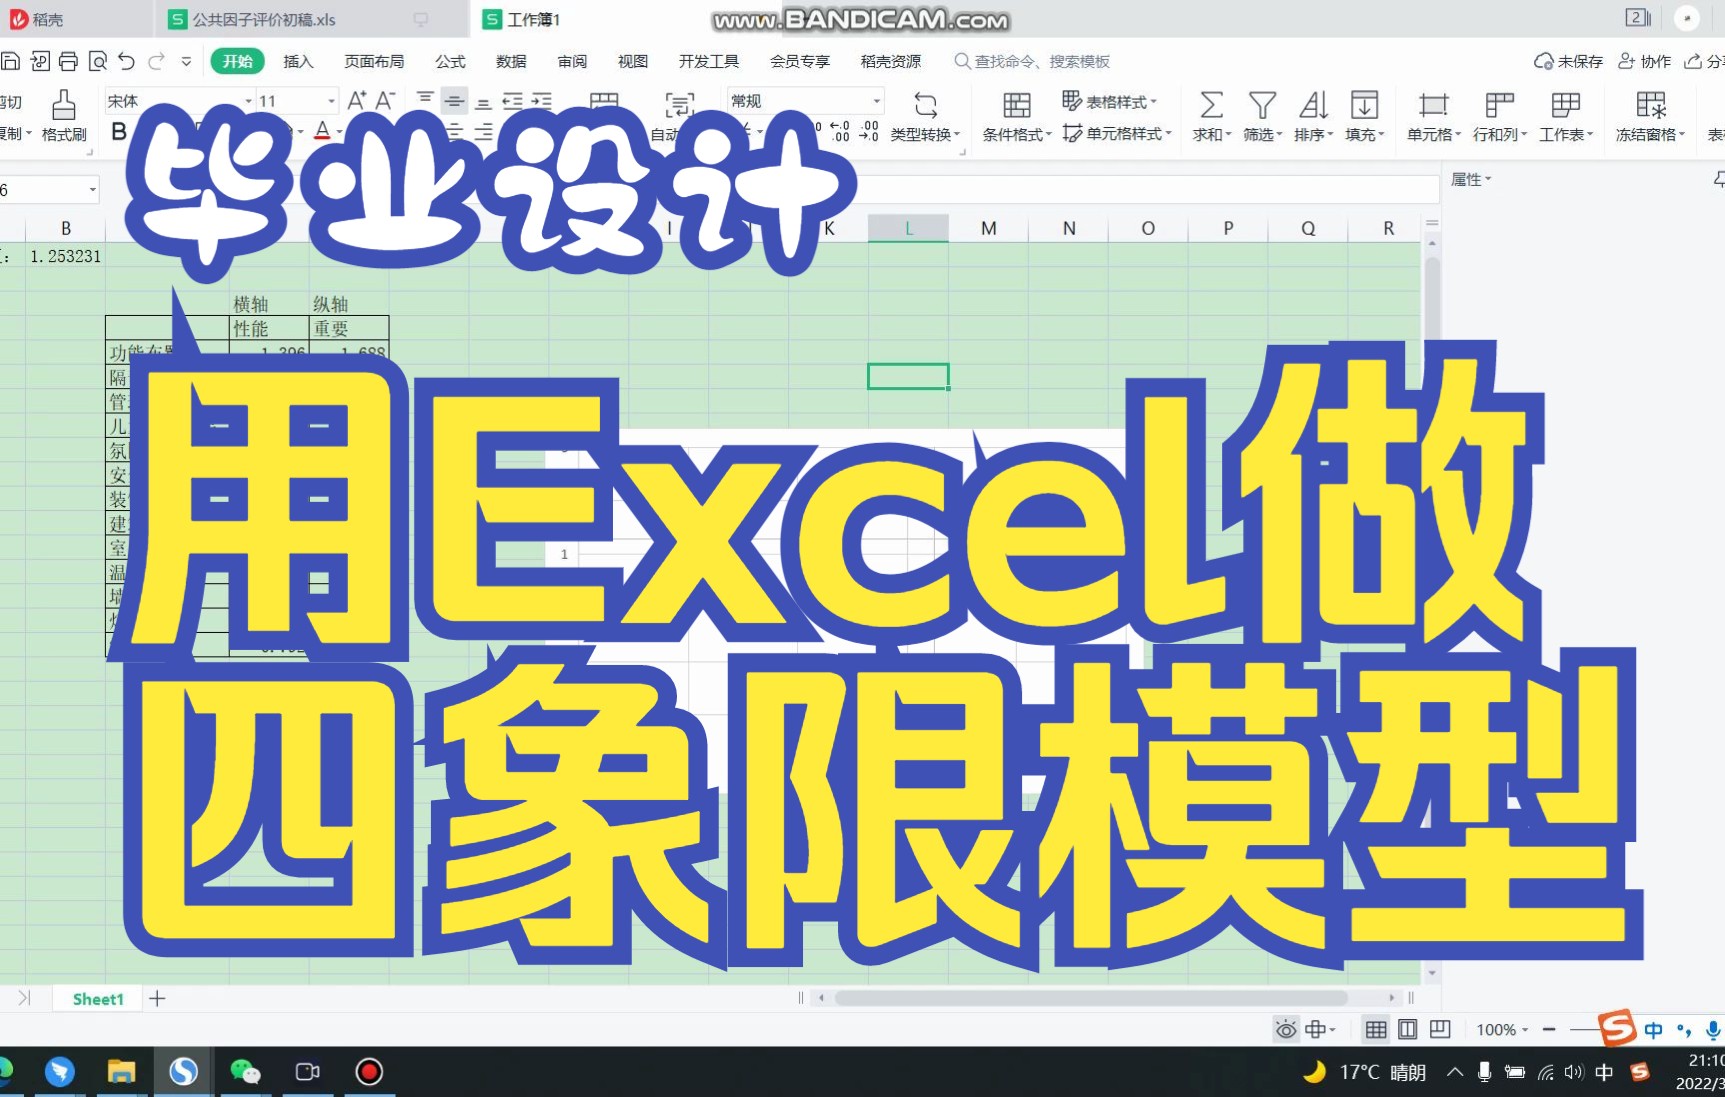Open the 插入 Insert ribbon tab
The height and width of the screenshot is (1097, 1725).
click(298, 61)
